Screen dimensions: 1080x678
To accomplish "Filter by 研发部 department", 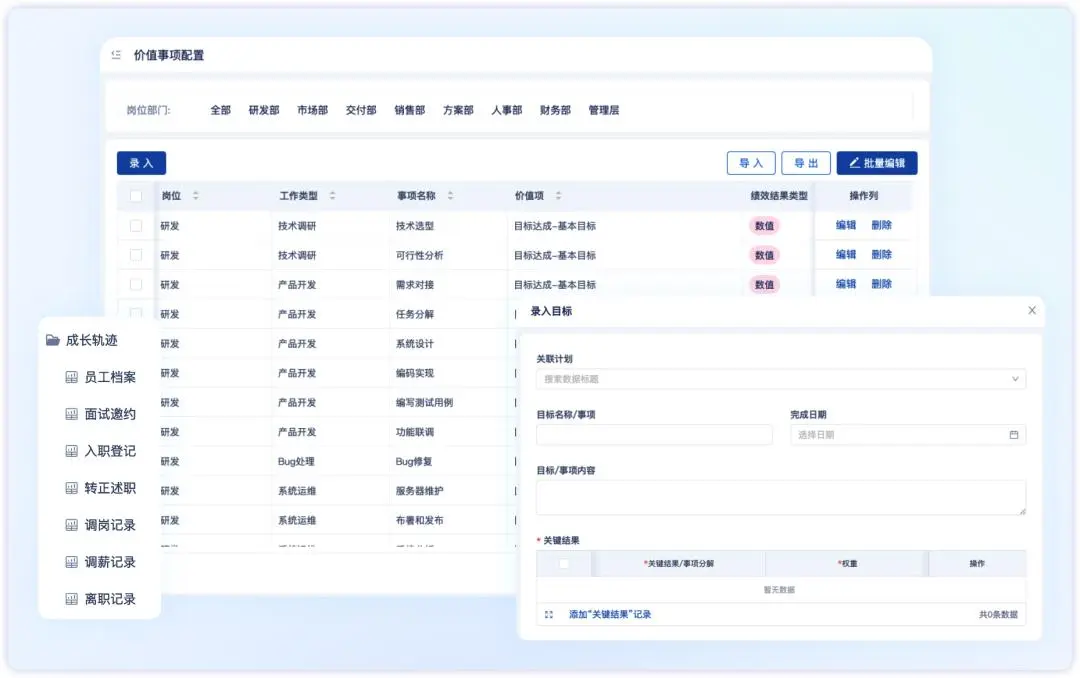I will (x=264, y=110).
